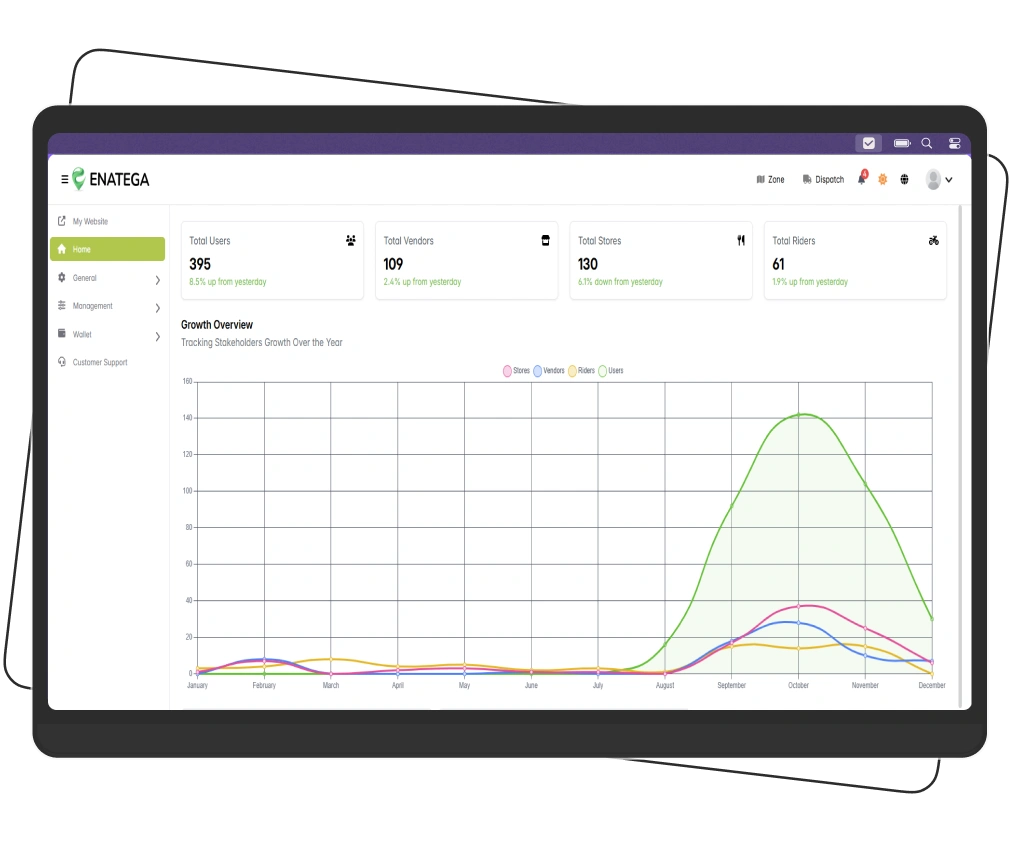
Task: Click the checkmark icon in the purple bar
Action: pos(869,143)
